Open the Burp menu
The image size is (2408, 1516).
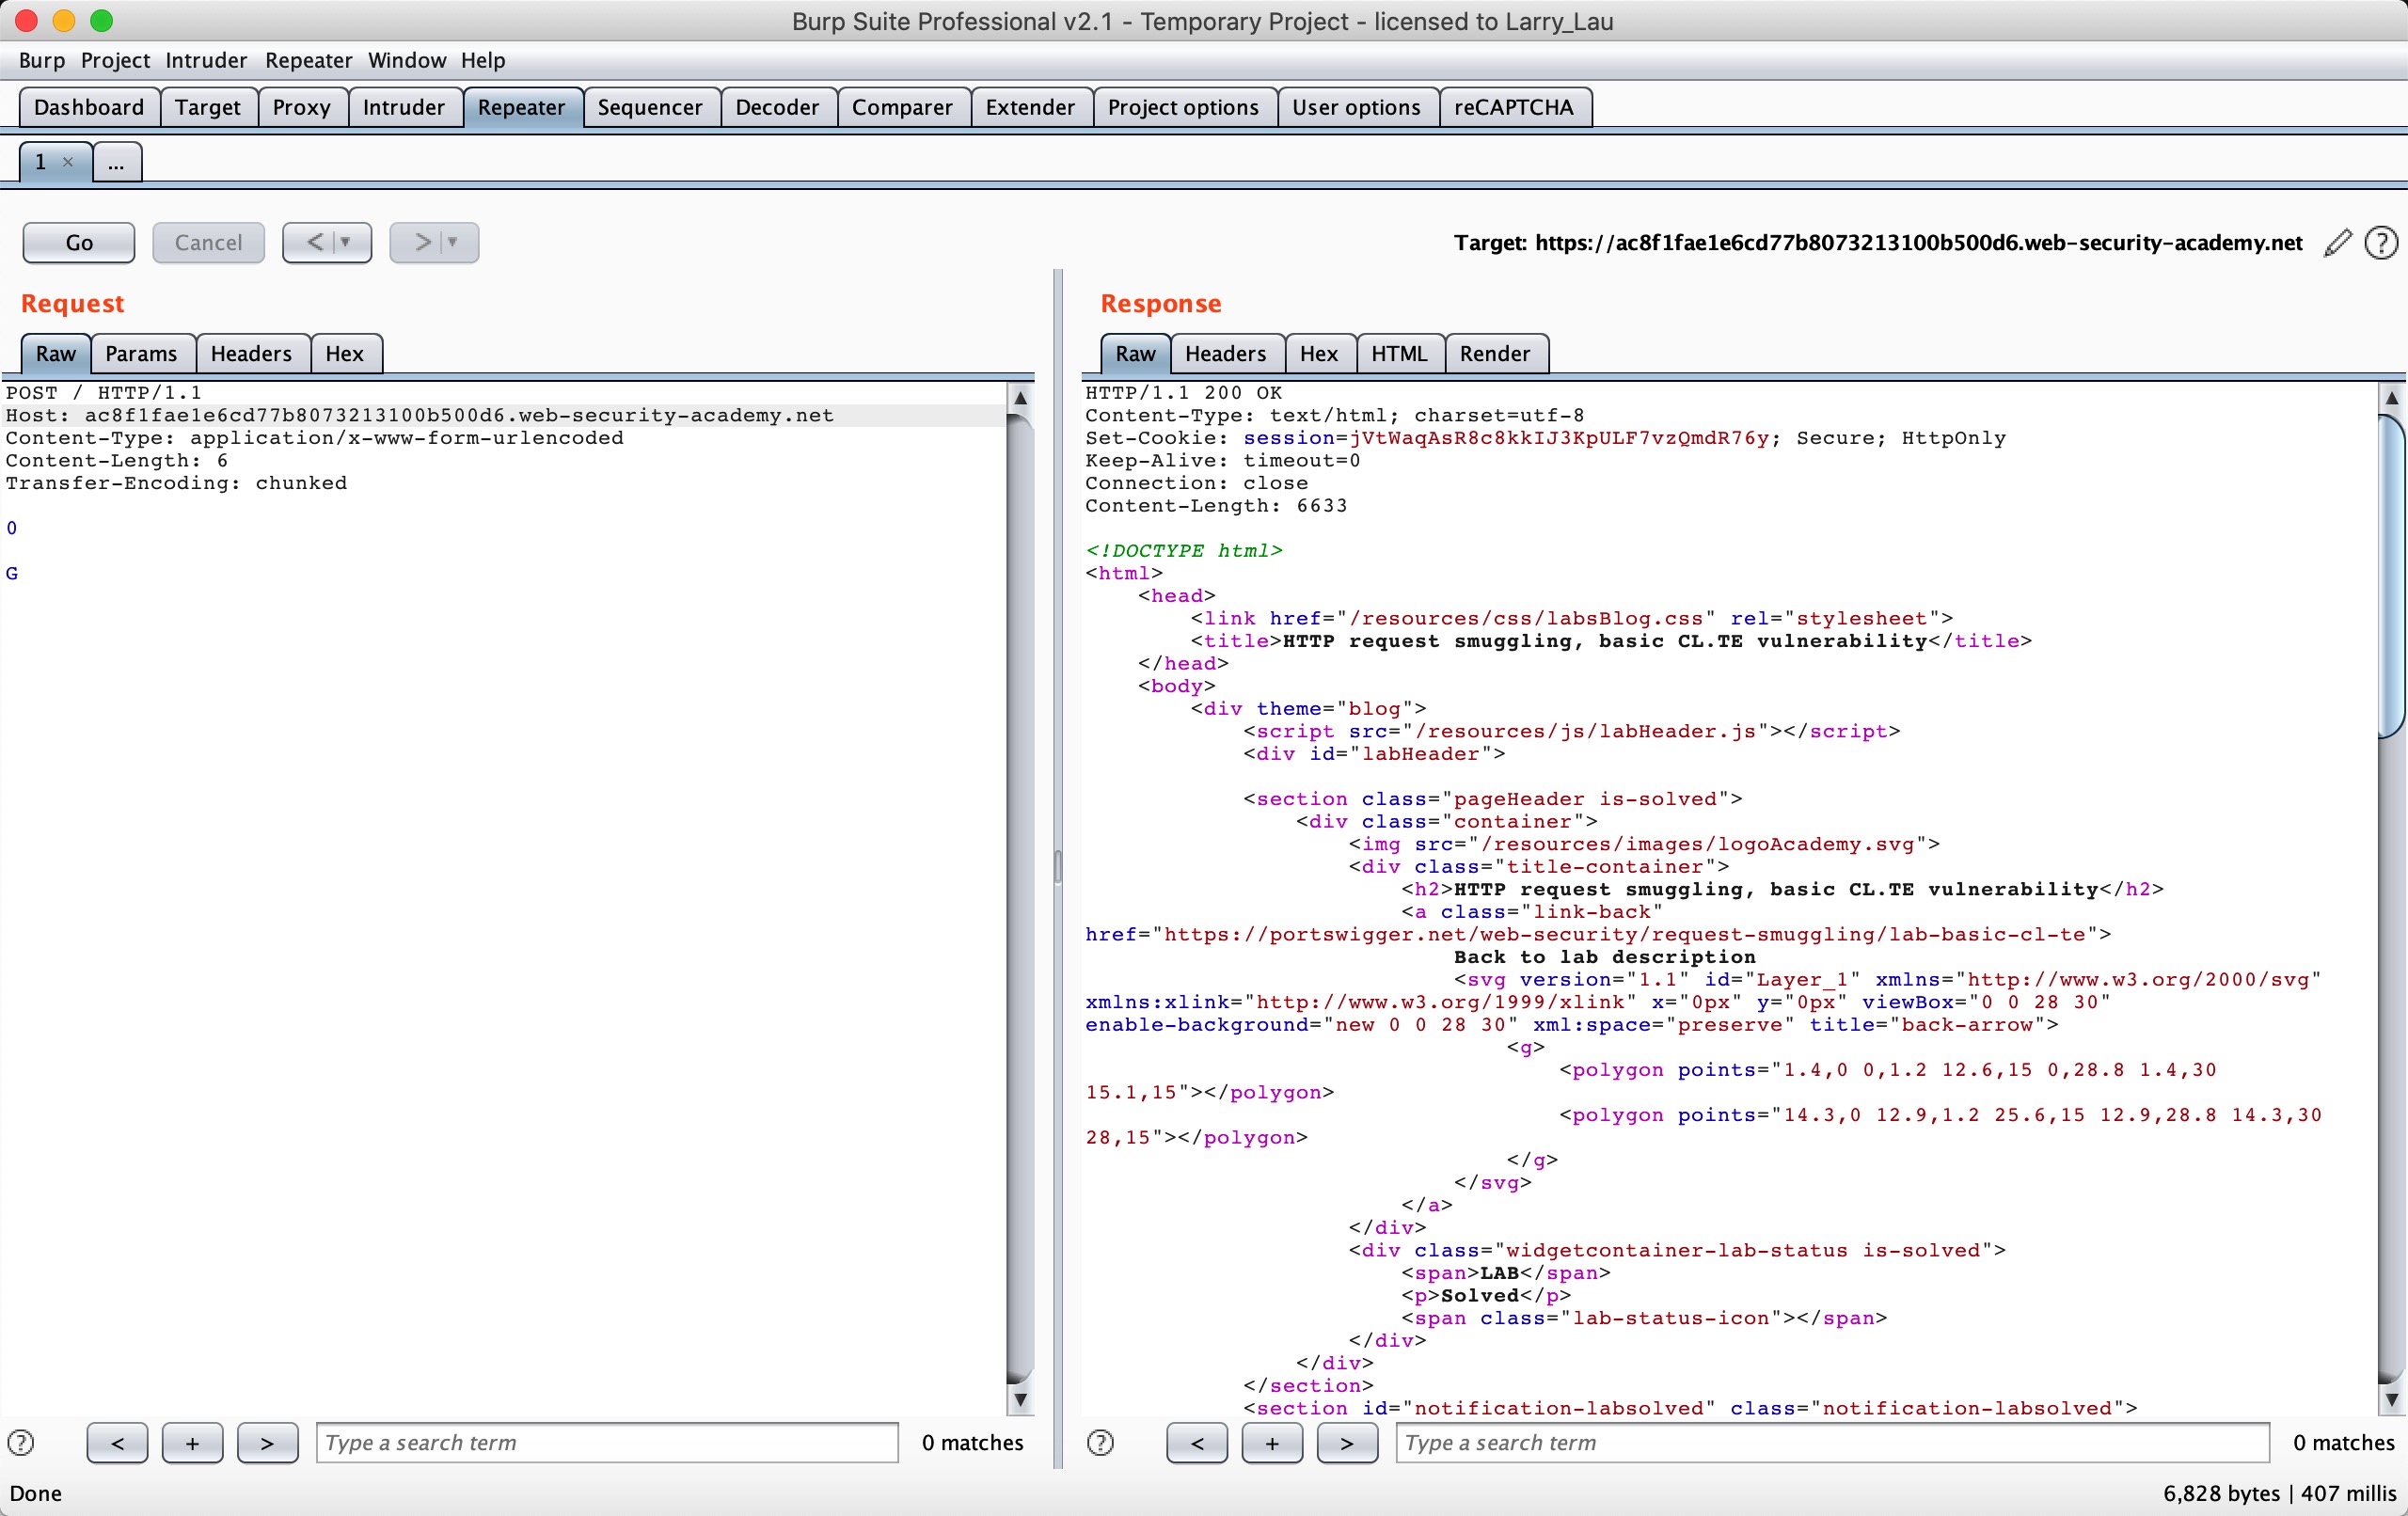coord(42,60)
